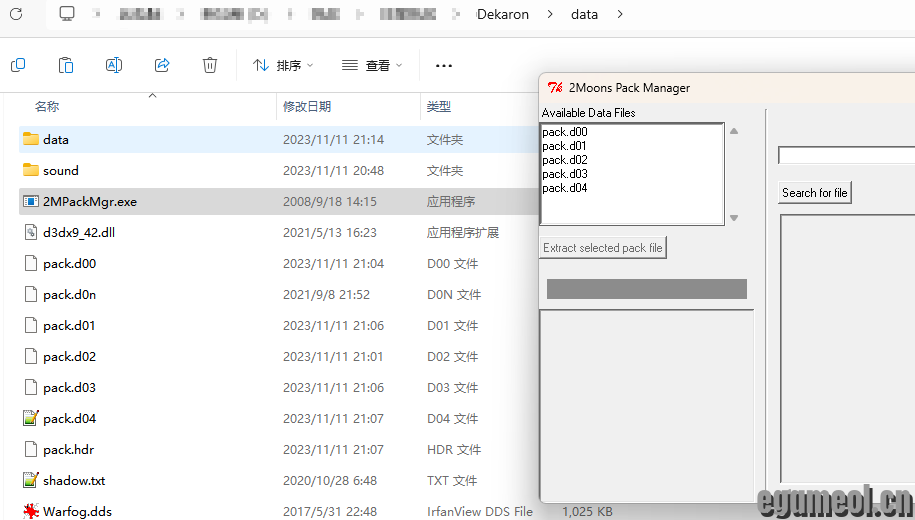This screenshot has width=915, height=520.
Task: Select the file name sound
Action: [x=61, y=170]
